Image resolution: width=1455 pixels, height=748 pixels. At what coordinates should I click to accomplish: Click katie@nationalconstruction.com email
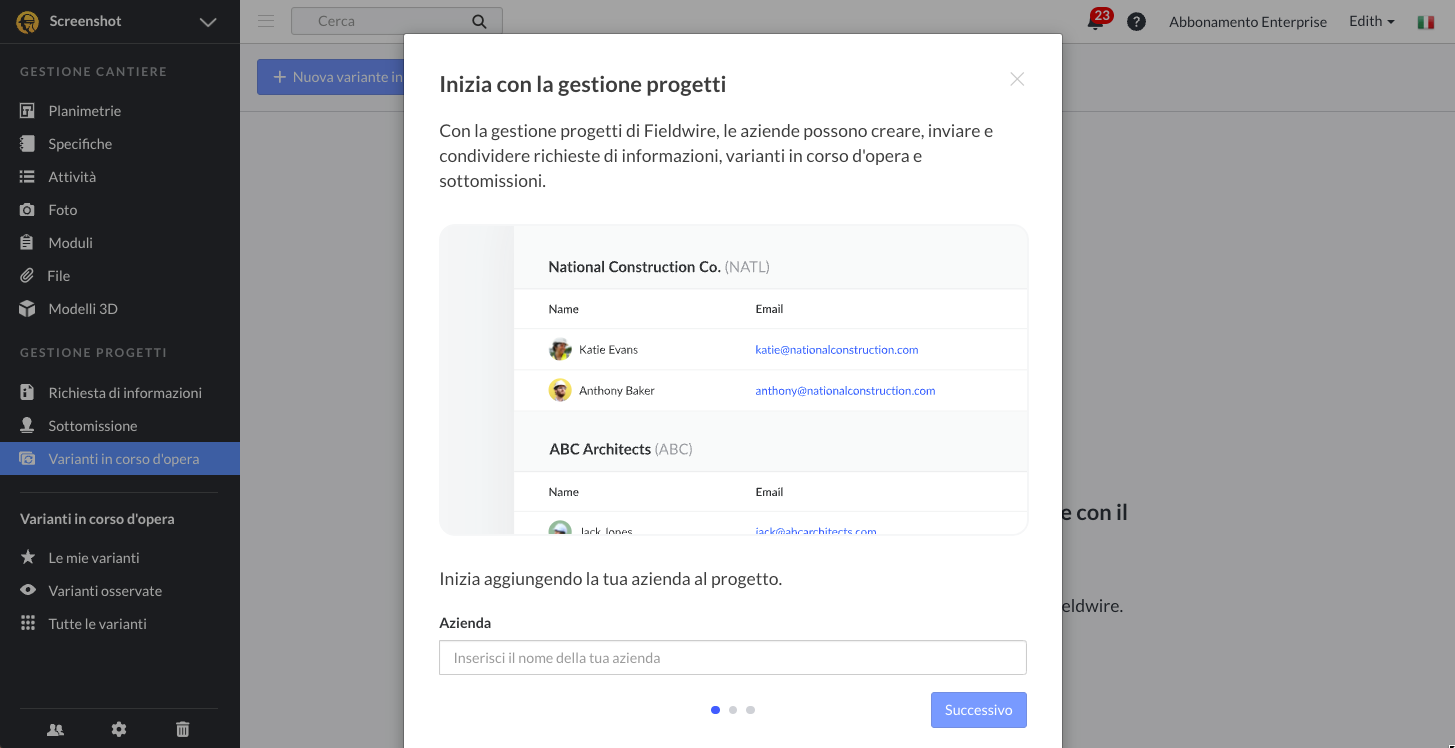[x=837, y=350]
